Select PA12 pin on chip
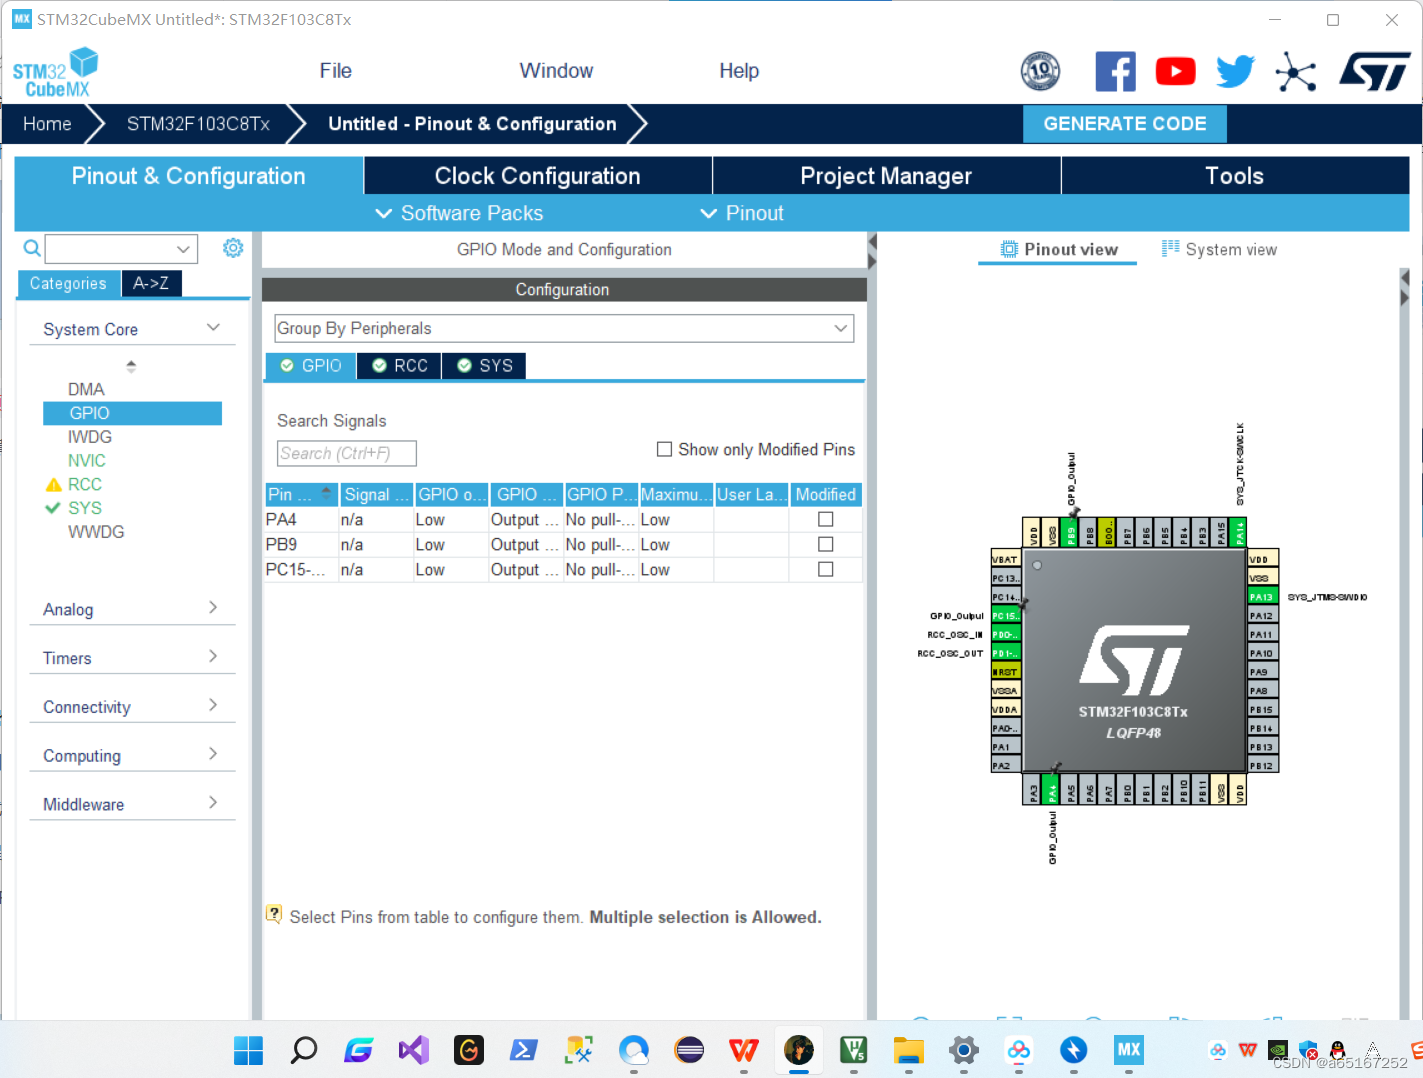This screenshot has height=1078, width=1423. click(1263, 616)
